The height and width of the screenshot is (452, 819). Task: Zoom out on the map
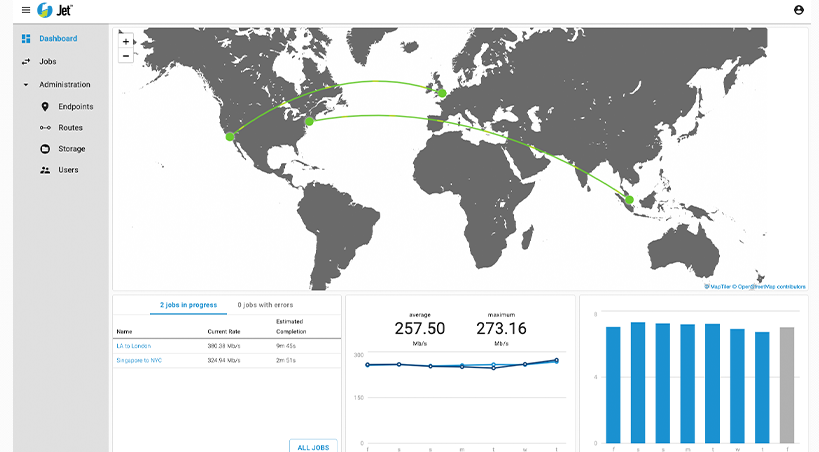(x=125, y=56)
